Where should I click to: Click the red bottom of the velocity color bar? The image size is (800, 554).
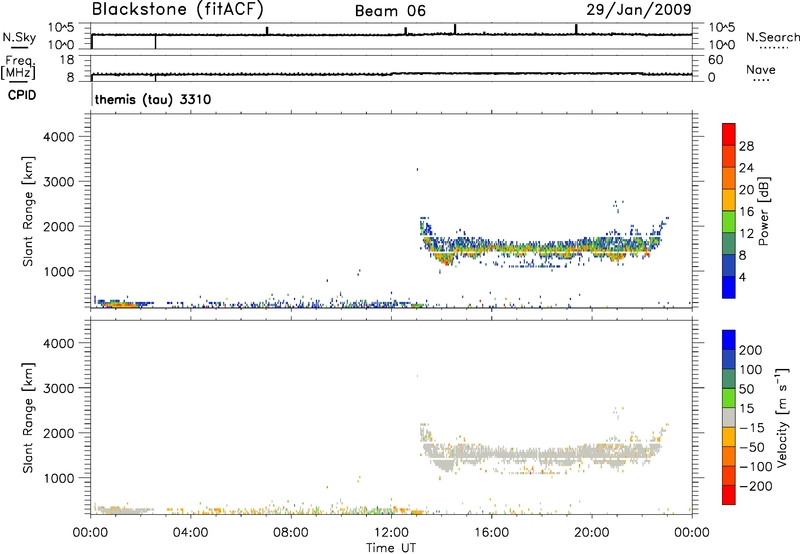(x=729, y=495)
